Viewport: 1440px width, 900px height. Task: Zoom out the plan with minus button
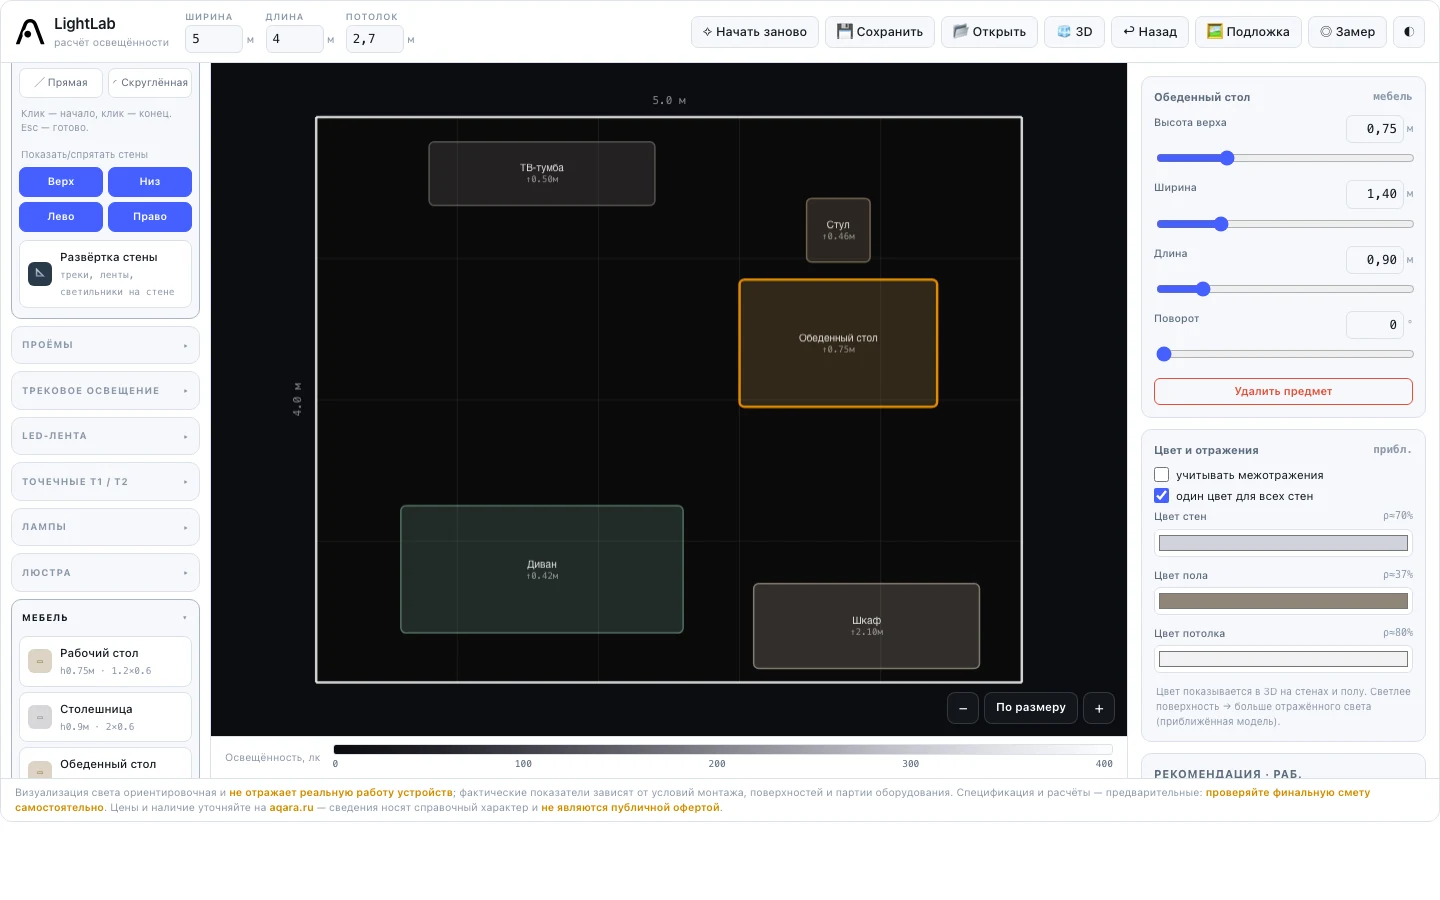pyautogui.click(x=963, y=708)
